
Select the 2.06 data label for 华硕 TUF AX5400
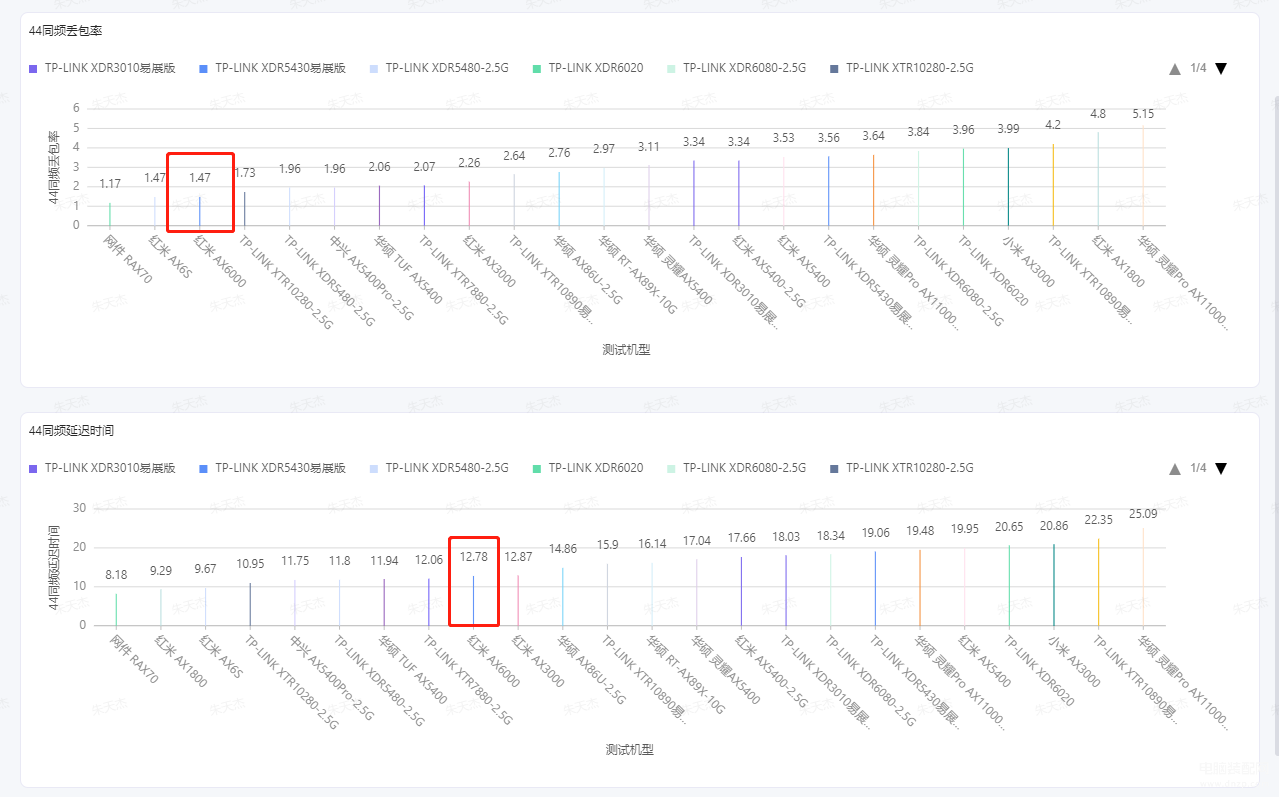379,167
